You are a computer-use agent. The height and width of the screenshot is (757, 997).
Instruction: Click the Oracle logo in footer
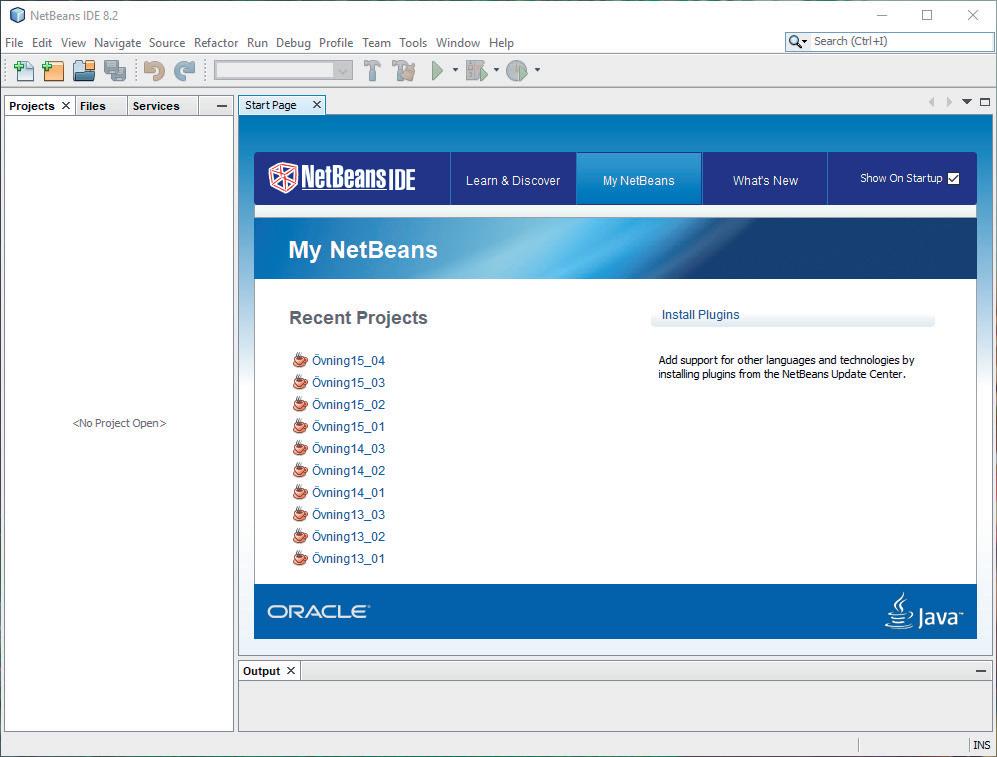coord(319,611)
